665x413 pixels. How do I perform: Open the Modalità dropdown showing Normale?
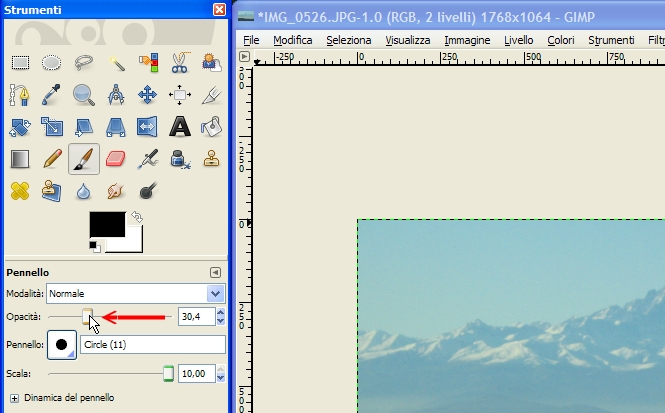pos(136,293)
